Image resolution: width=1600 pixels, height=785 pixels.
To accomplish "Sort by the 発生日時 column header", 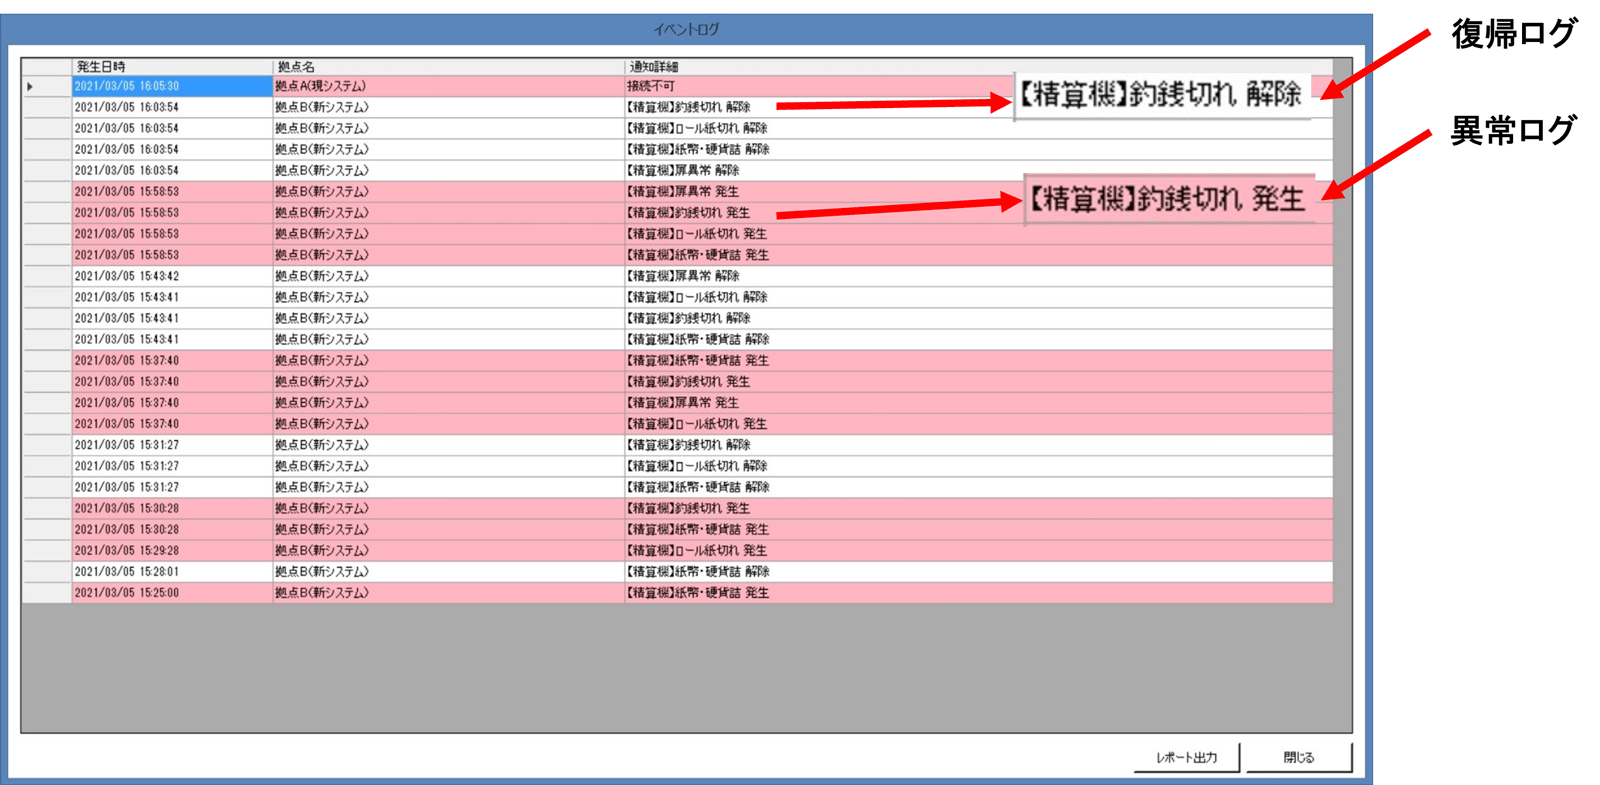I will point(172,66).
